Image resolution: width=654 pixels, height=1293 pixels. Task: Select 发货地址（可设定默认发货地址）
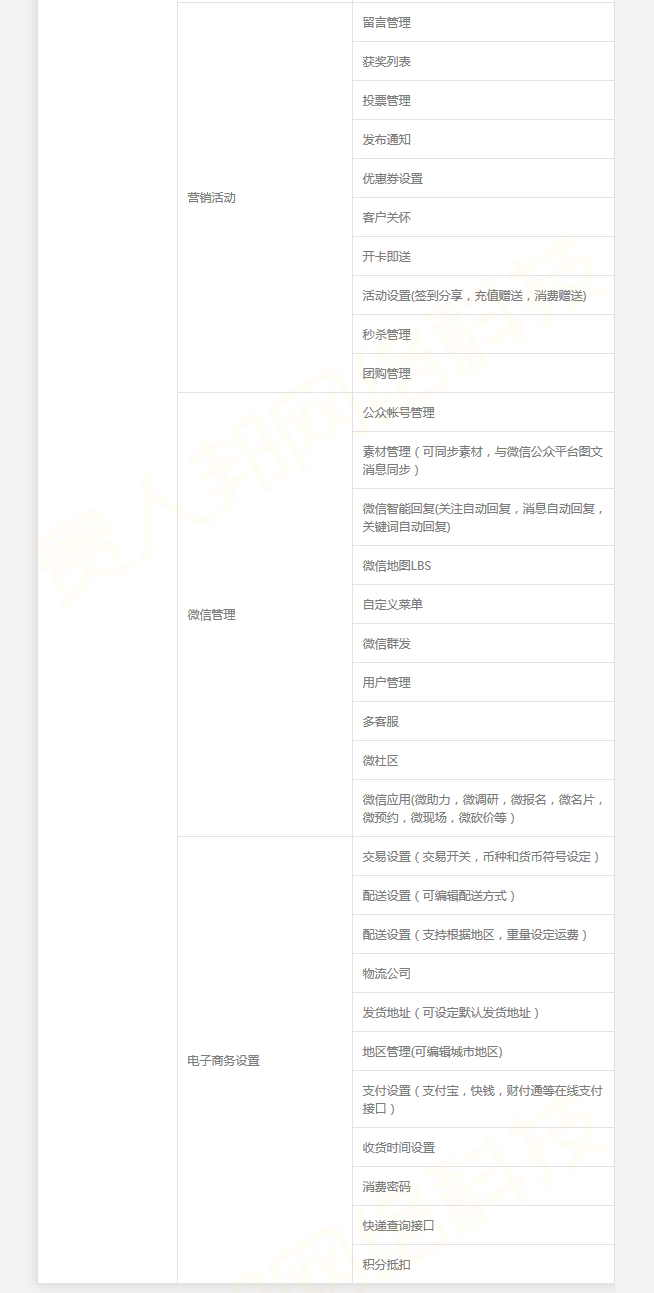coord(483,1012)
